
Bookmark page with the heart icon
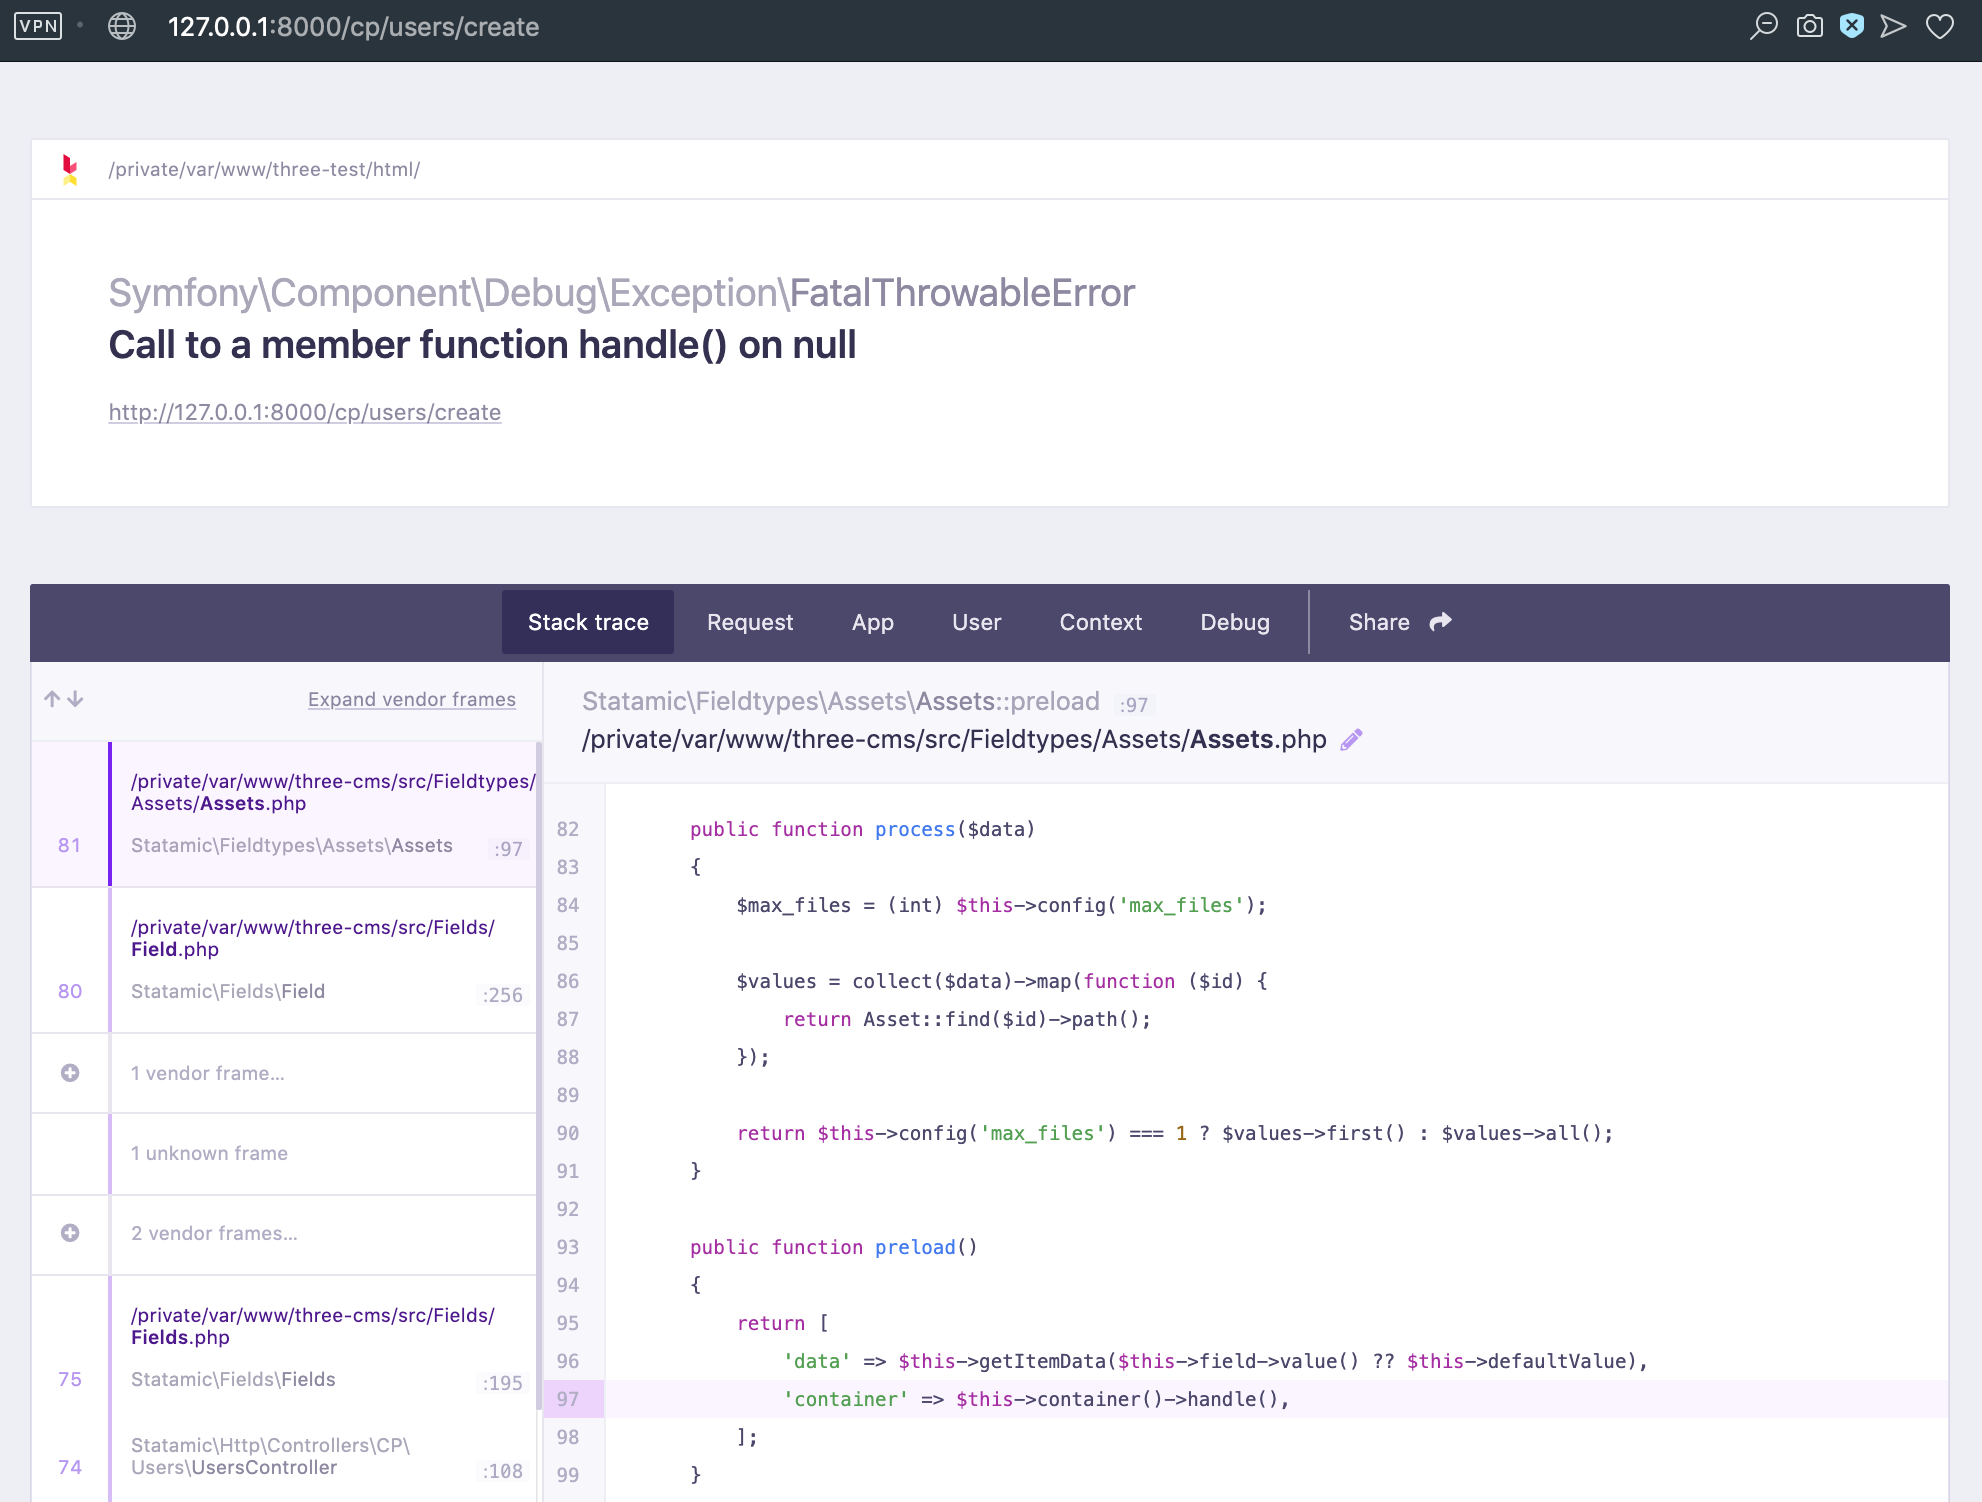pos(1940,26)
